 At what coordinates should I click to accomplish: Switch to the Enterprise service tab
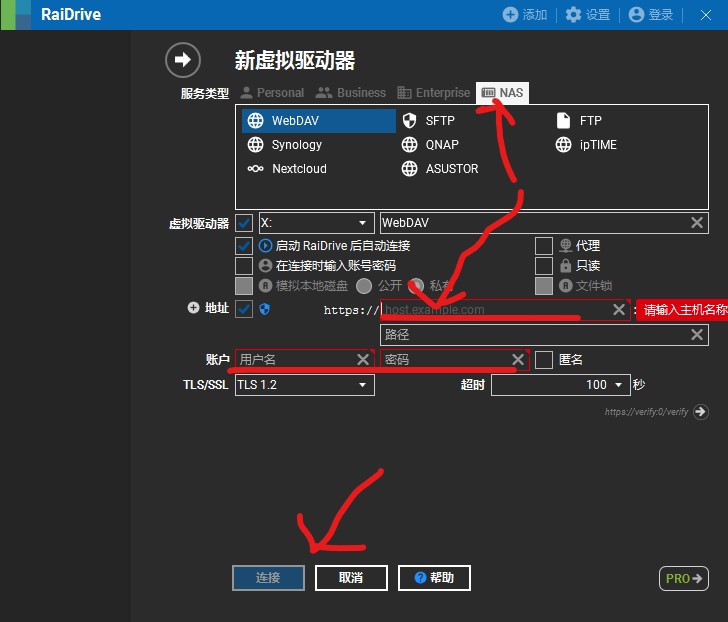(434, 93)
